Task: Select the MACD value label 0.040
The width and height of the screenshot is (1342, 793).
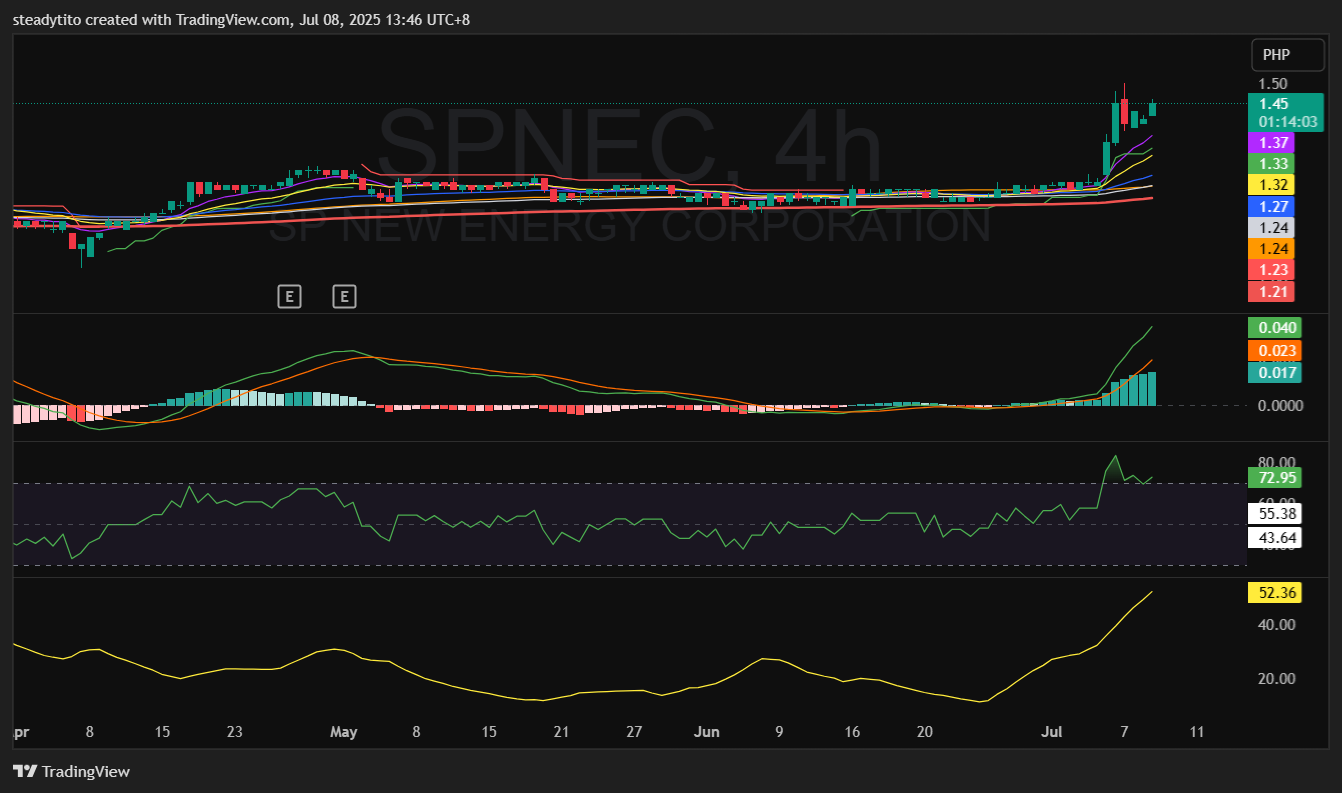Action: (1274, 327)
